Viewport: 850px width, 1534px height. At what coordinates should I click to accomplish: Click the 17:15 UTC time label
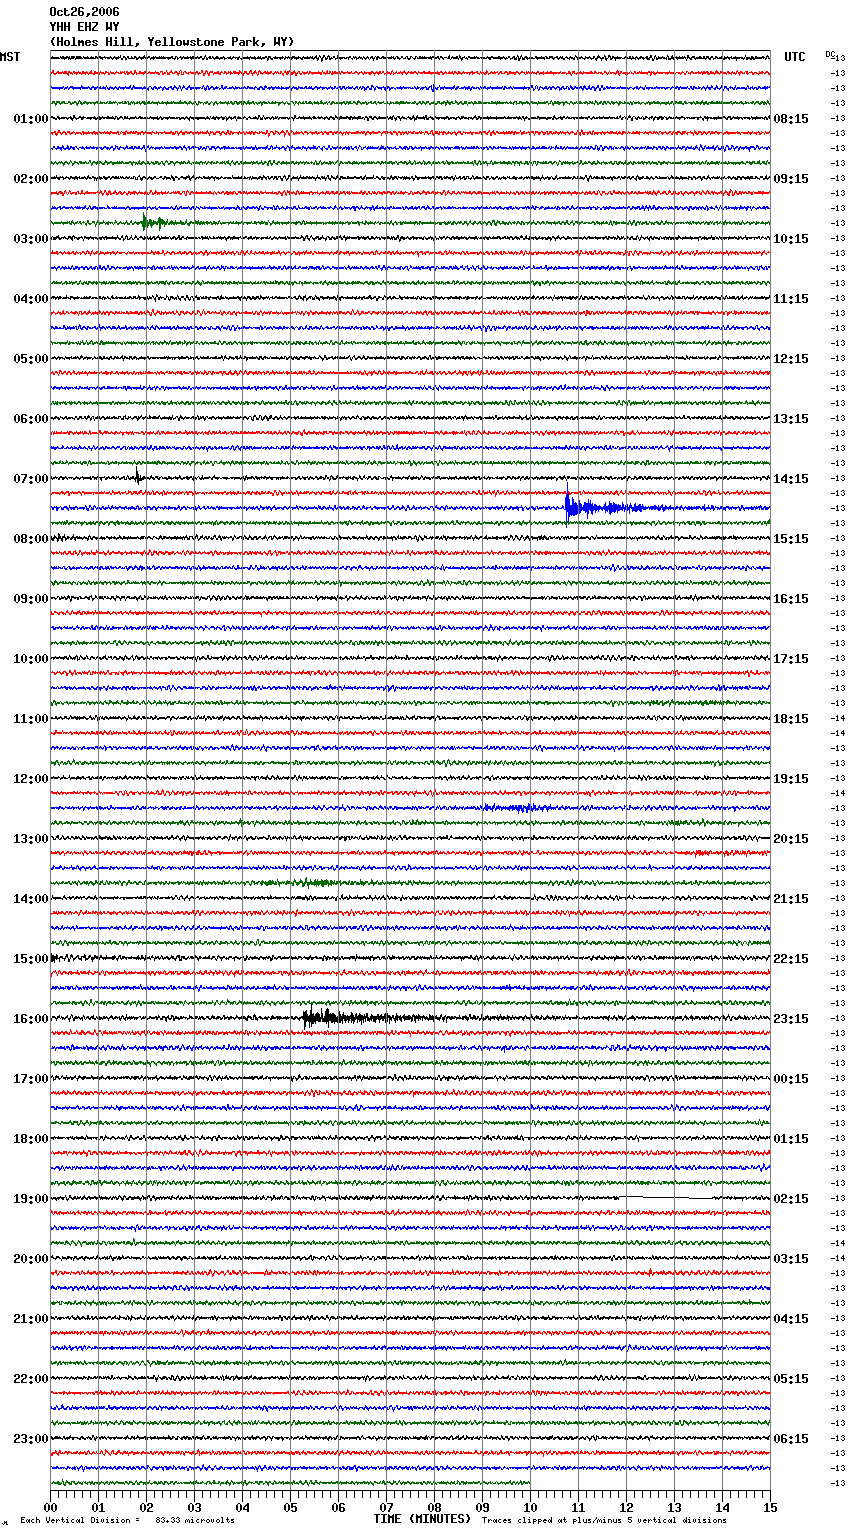click(791, 659)
